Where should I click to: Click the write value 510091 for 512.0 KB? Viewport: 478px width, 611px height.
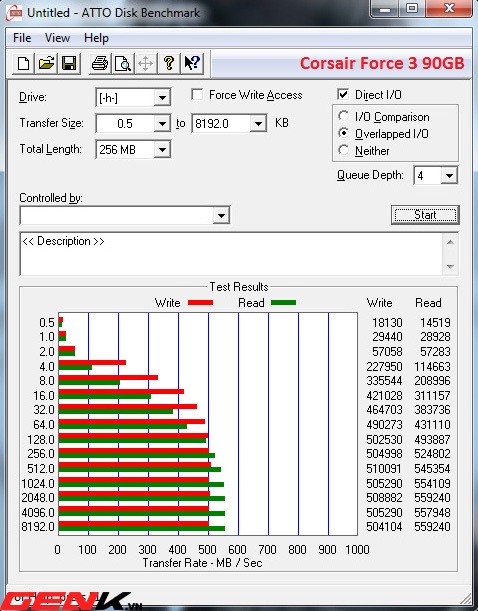click(x=384, y=468)
